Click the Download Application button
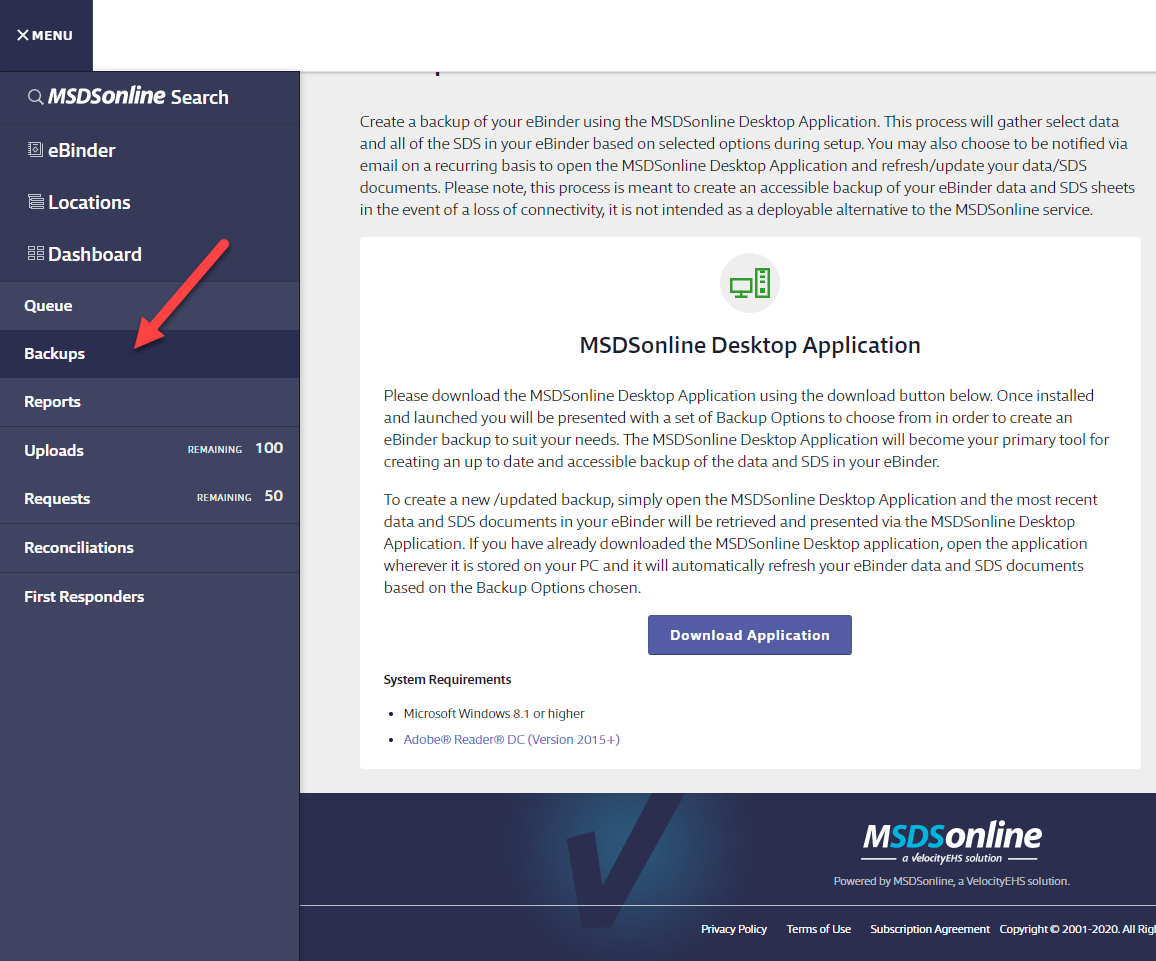Viewport: 1156px width, 961px height. [750, 635]
